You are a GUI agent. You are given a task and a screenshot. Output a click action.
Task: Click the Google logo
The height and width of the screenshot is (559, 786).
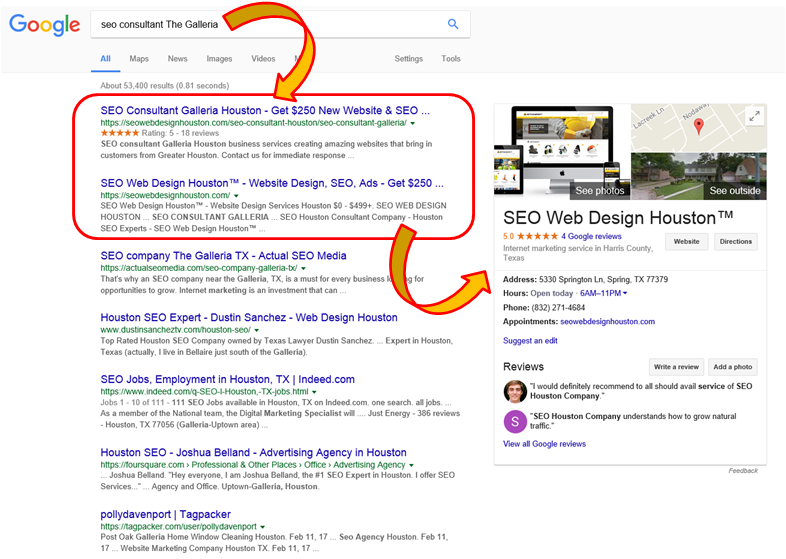pyautogui.click(x=45, y=25)
